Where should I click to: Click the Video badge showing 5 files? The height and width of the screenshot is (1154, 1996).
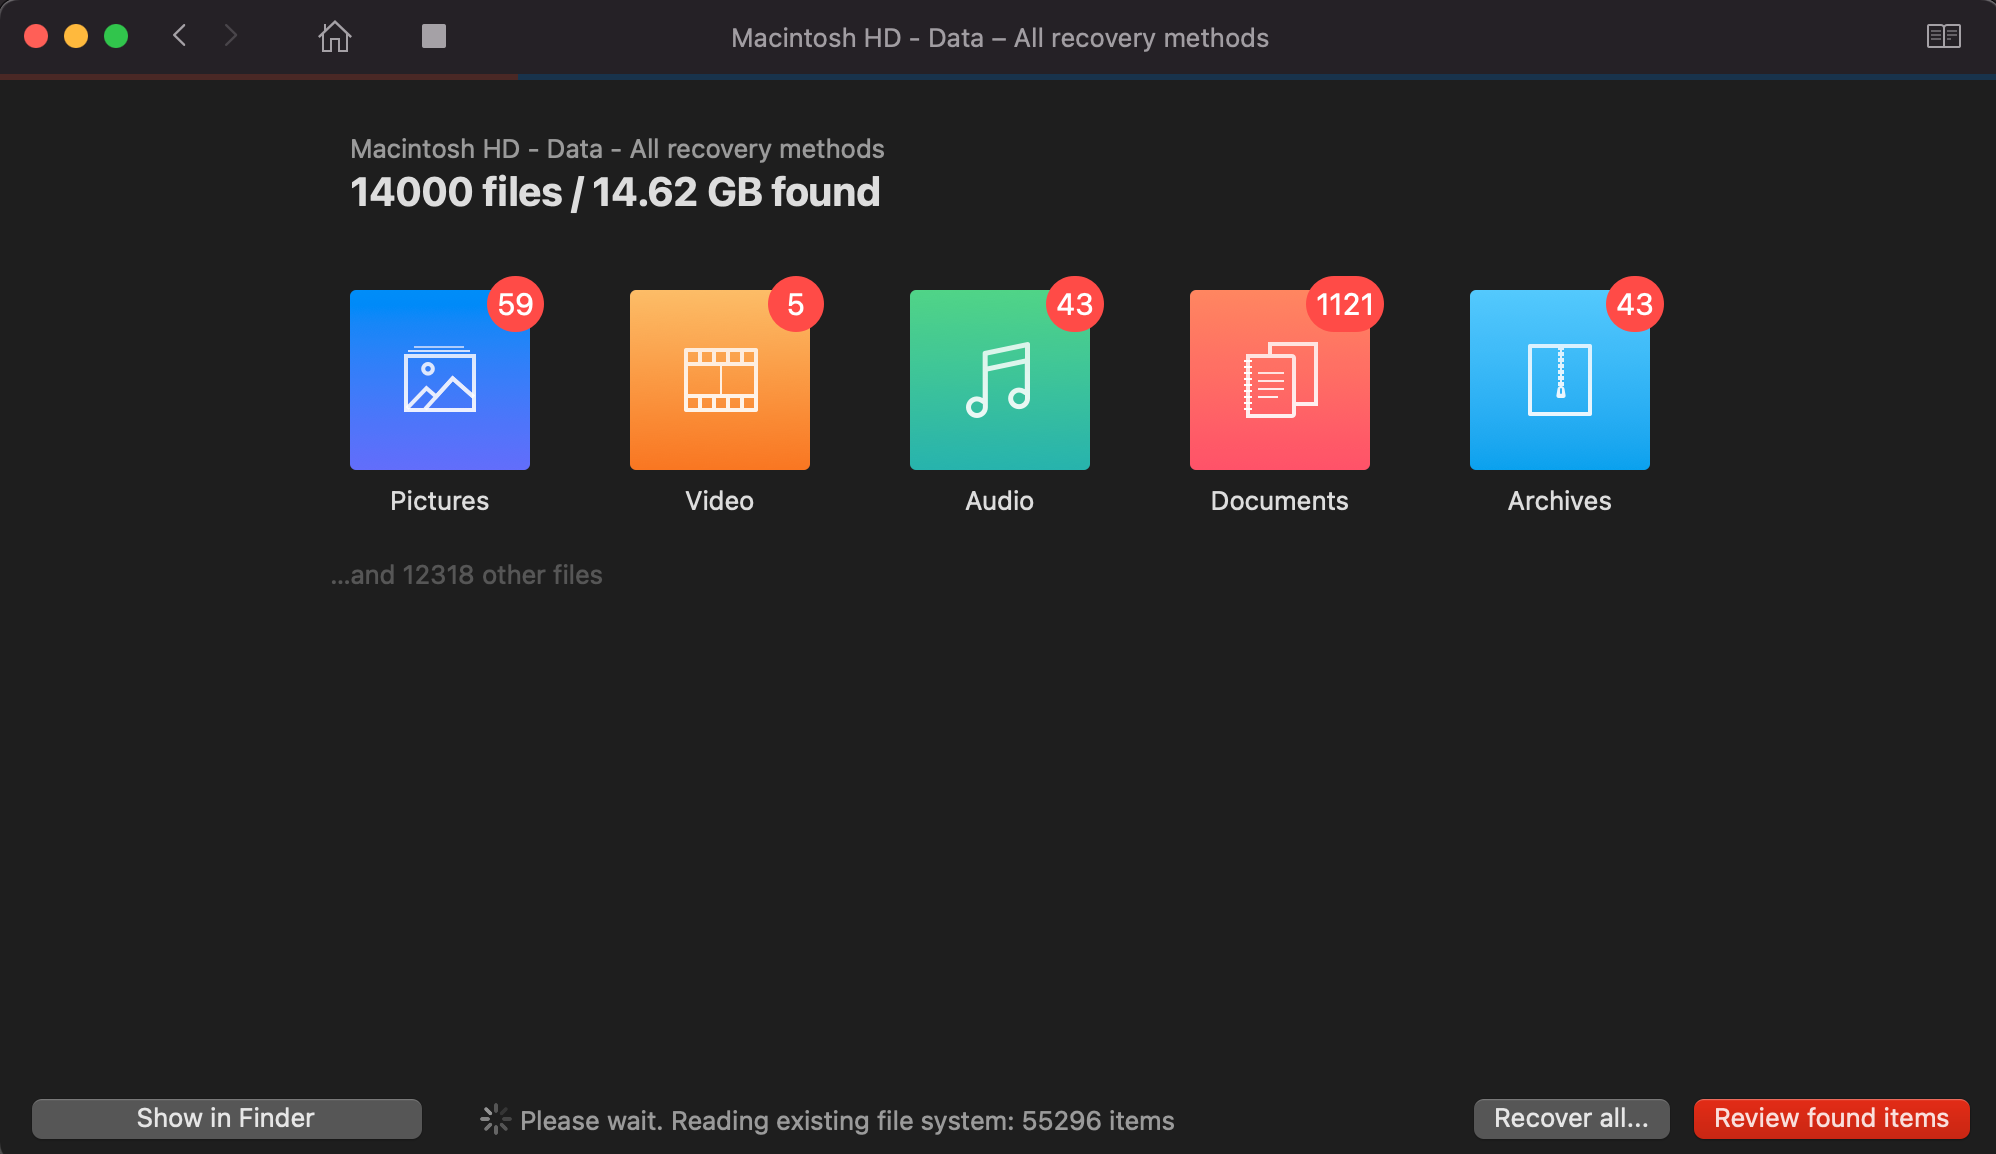coord(793,302)
